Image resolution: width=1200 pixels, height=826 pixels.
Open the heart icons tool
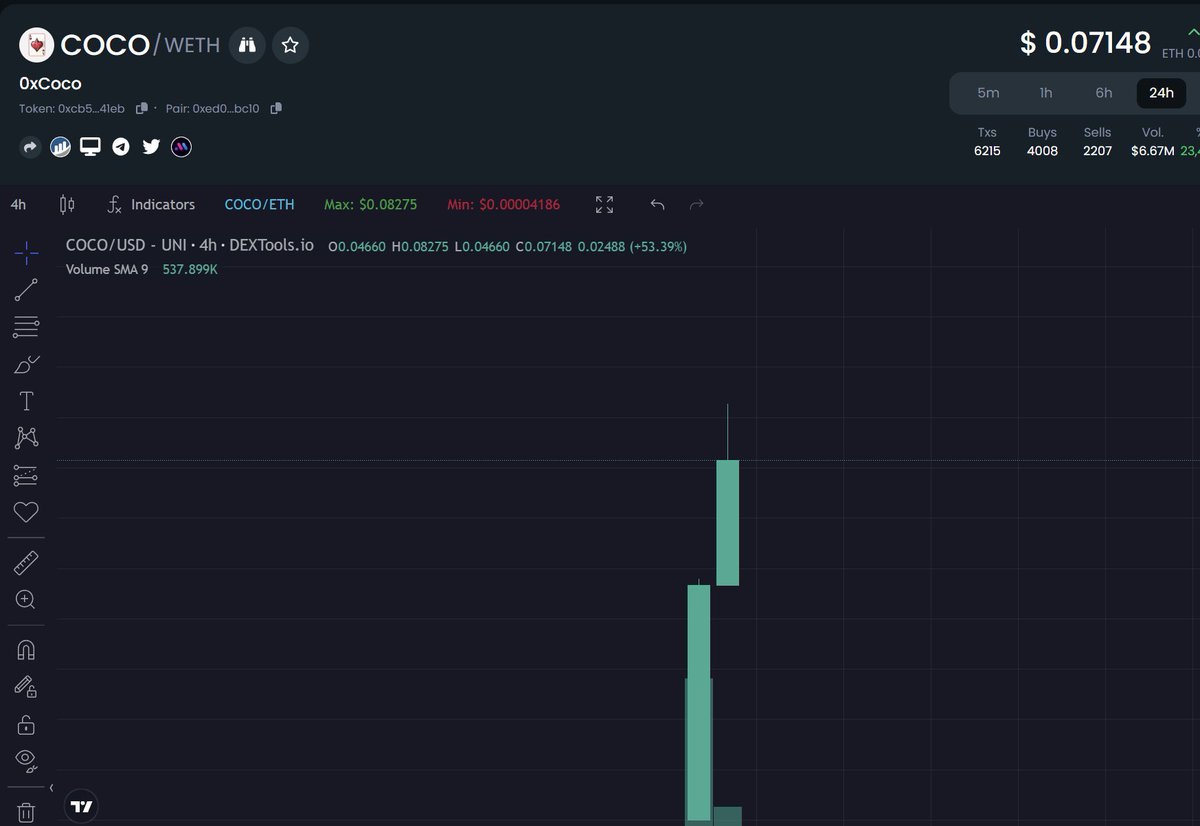[x=26, y=512]
